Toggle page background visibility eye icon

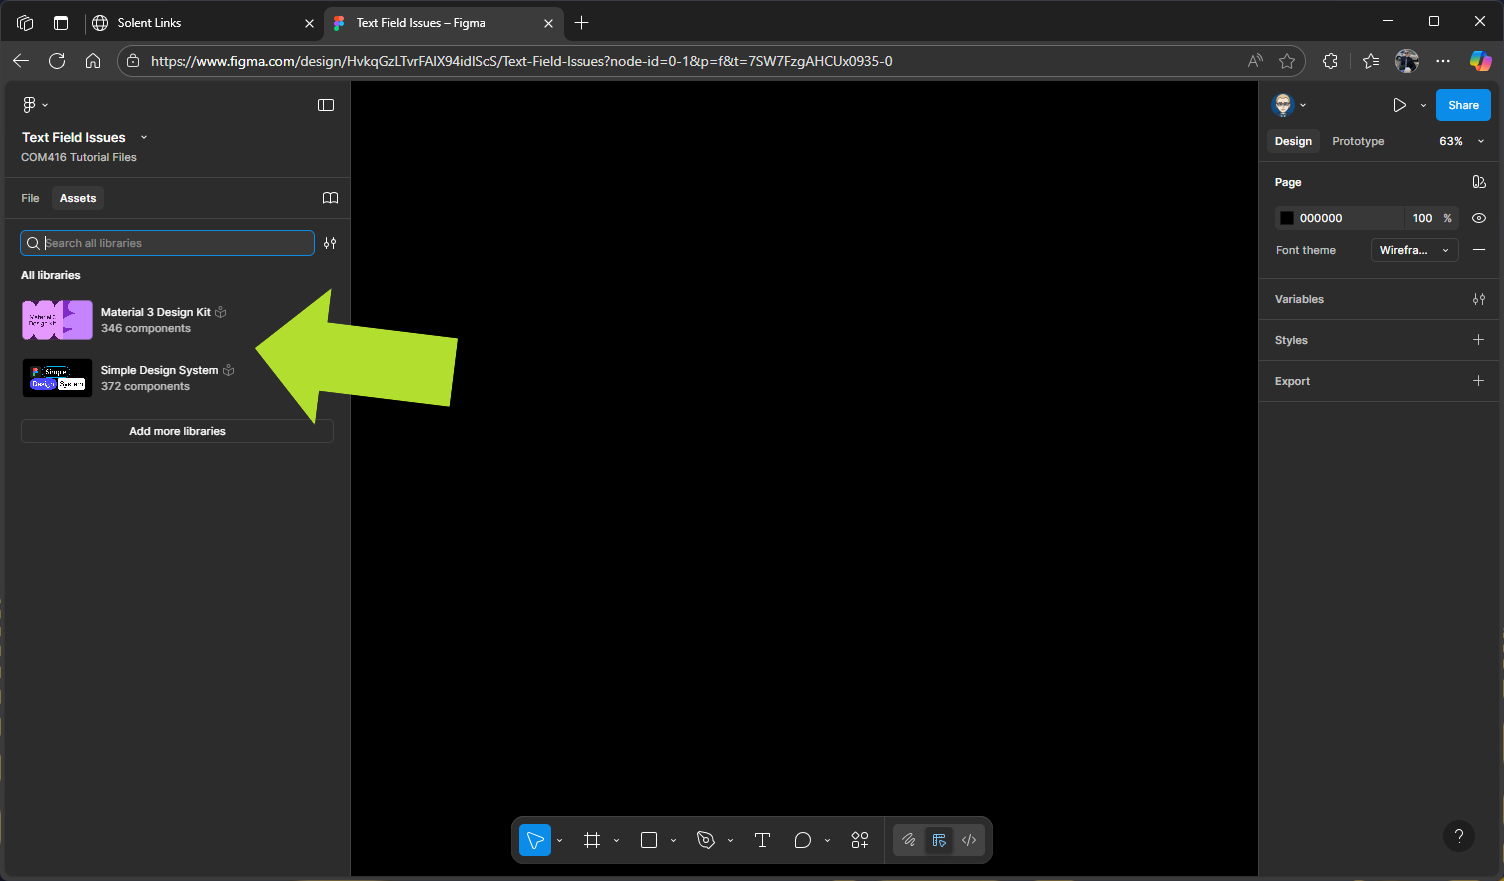pos(1479,218)
